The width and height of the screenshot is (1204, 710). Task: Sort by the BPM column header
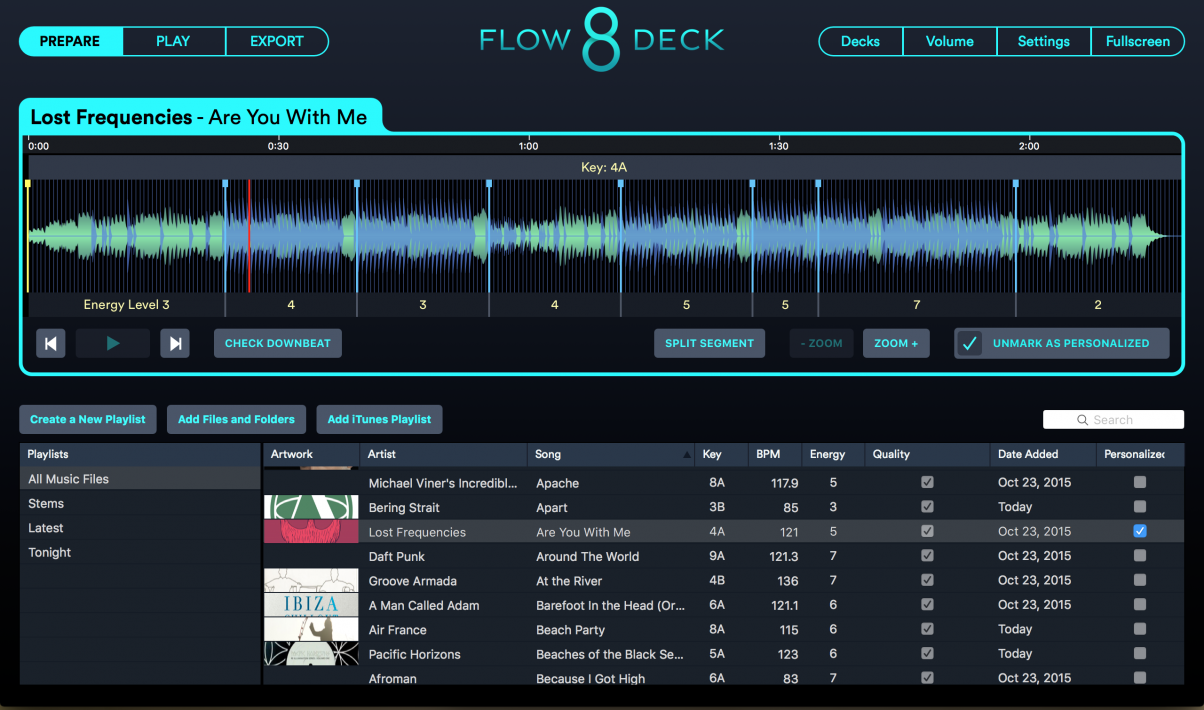coord(775,455)
